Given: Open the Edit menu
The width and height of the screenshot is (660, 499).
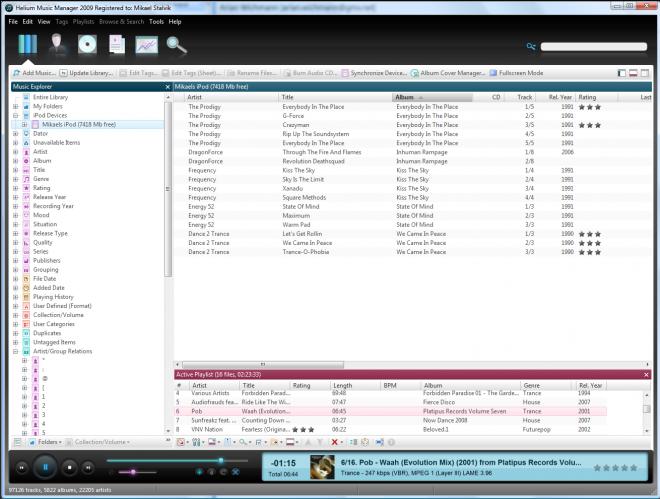Looking at the screenshot, I should [27, 21].
